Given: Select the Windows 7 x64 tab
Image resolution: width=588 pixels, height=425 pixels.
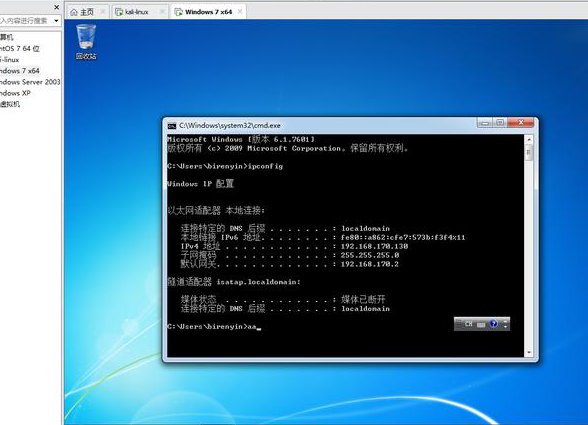Looking at the screenshot, I should 208,12.
